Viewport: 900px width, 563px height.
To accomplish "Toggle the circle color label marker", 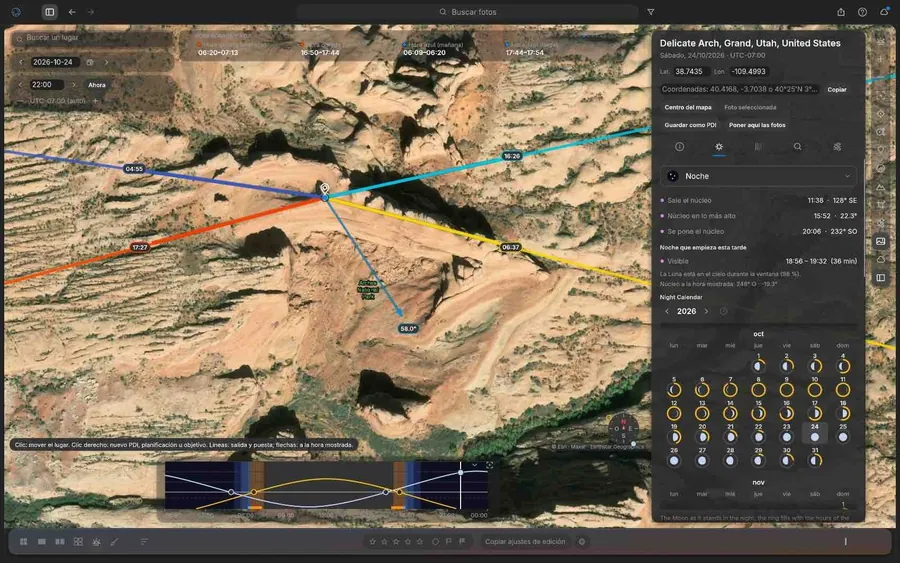I will tap(435, 541).
